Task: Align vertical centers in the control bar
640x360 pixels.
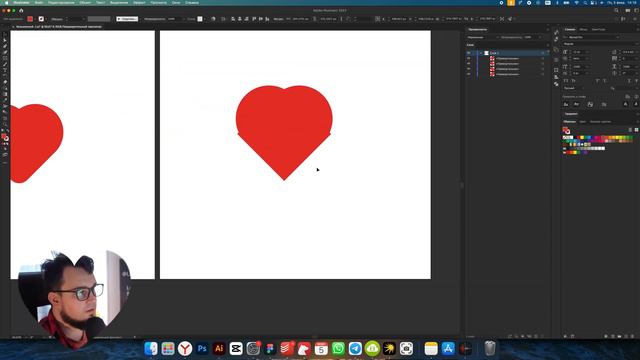Action: 260,19
